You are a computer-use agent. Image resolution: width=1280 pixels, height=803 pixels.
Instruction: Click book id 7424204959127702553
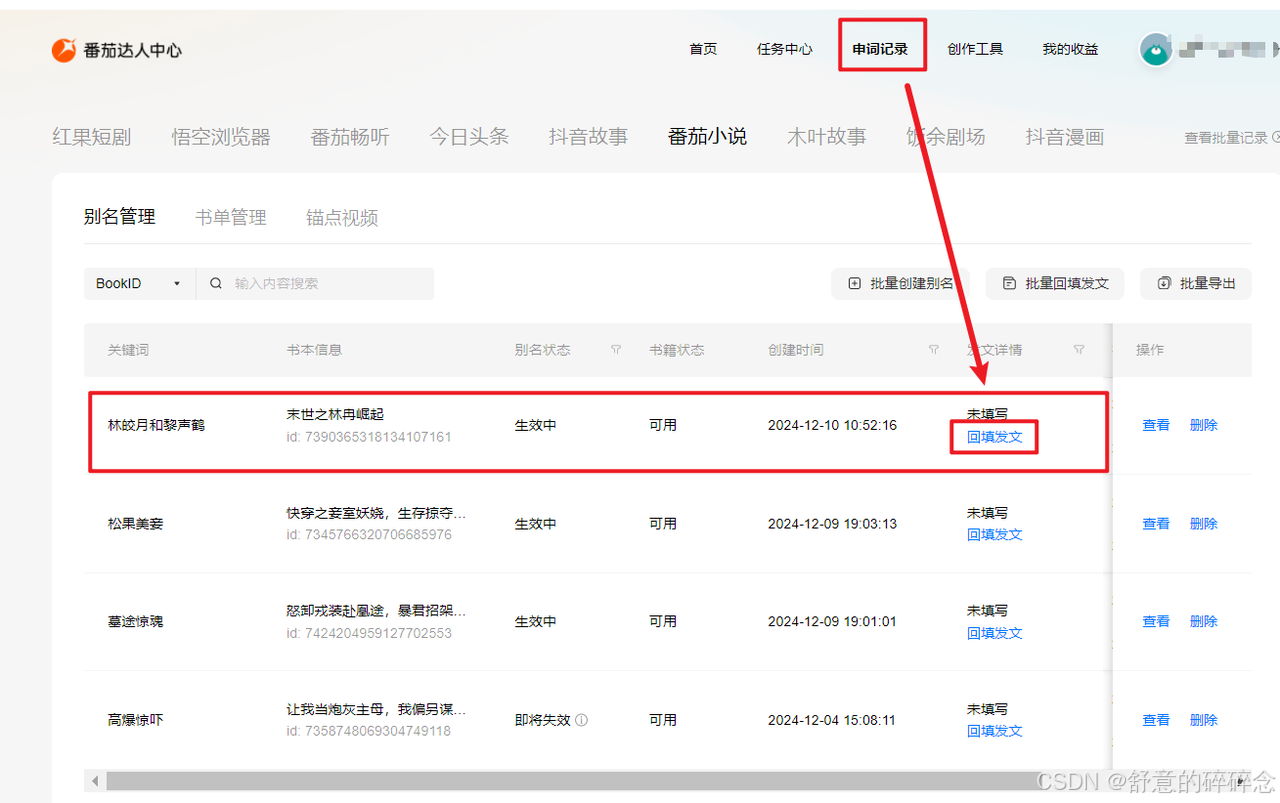369,633
